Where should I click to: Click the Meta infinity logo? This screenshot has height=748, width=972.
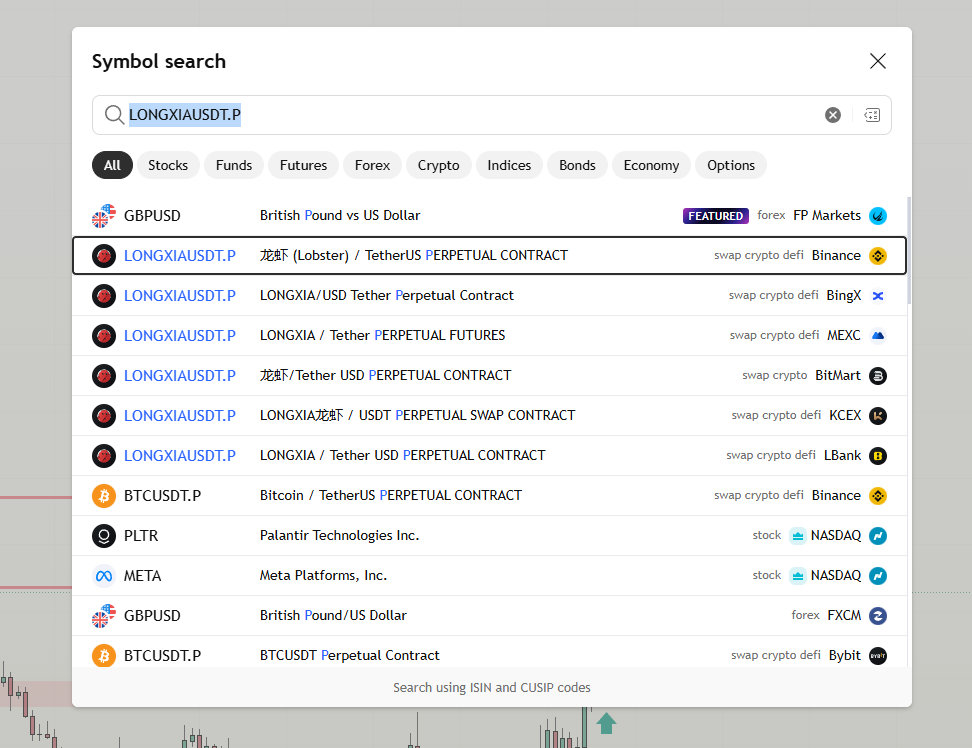click(x=104, y=575)
